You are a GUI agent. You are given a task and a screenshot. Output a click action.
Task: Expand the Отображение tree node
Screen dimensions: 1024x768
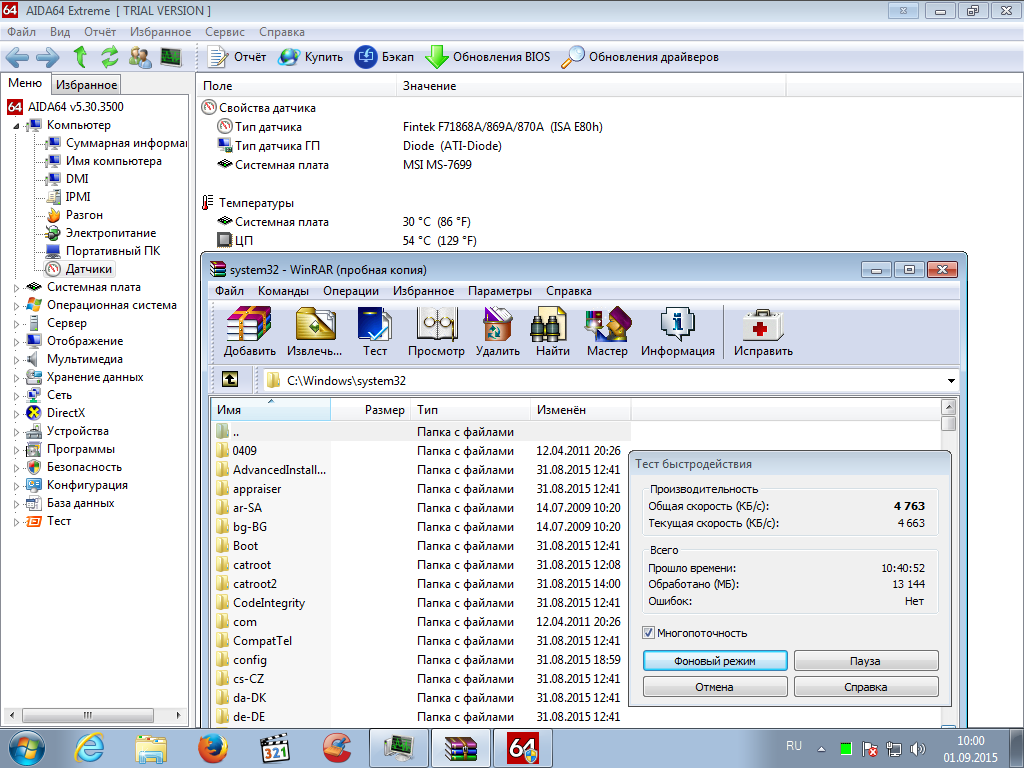coord(16,342)
